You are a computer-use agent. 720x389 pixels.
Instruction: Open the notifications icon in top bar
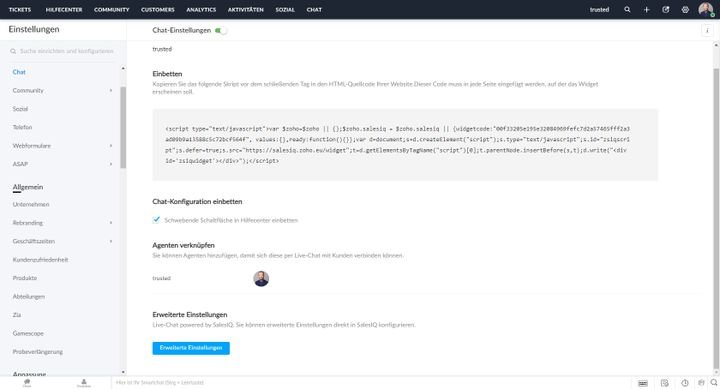pyautogui.click(x=666, y=10)
